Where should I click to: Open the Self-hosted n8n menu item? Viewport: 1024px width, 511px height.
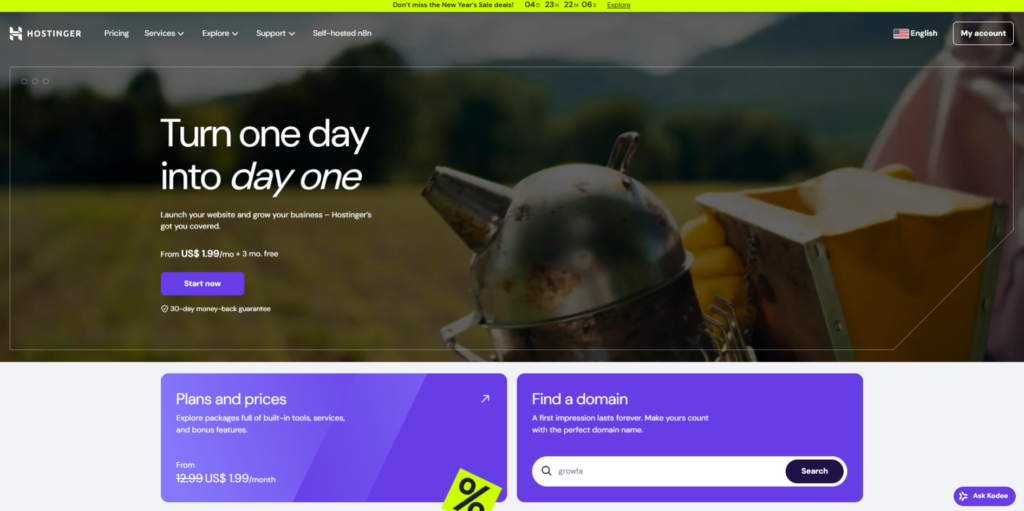342,33
